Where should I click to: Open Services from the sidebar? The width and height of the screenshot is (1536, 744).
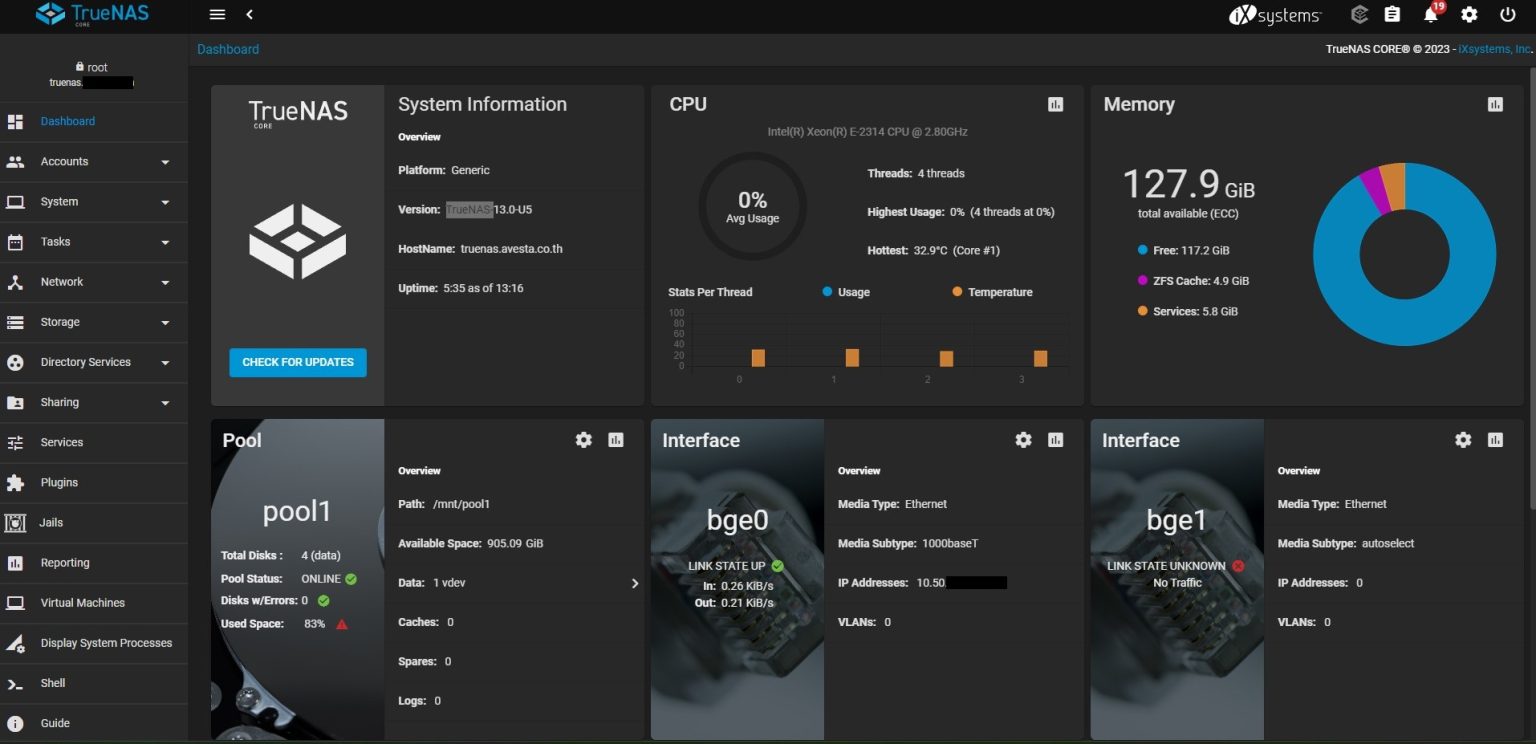click(60, 442)
